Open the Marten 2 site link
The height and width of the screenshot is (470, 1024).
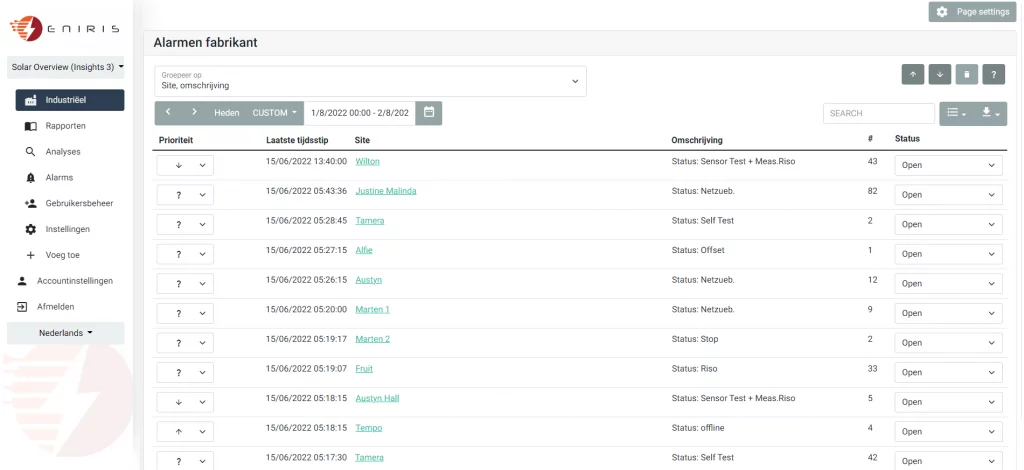tap(372, 339)
